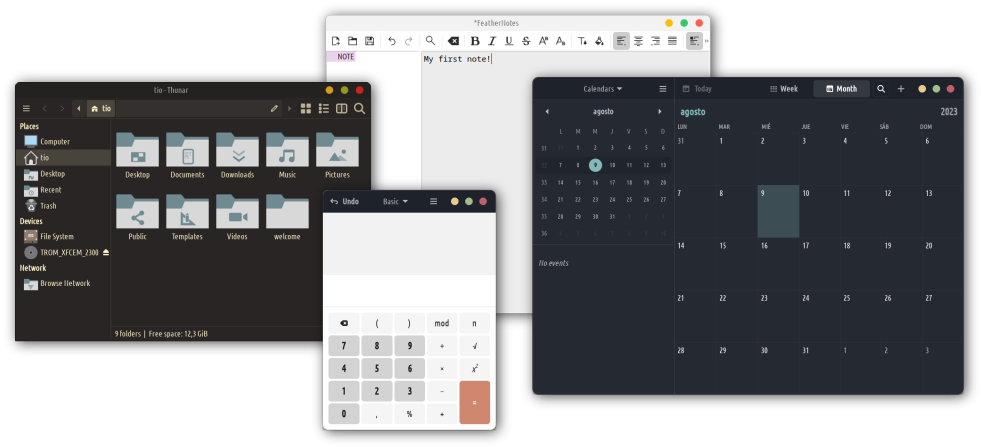Screen dimensions: 981x447
Task: Select Trash in Thunar Places sidebar
Action: (x=47, y=206)
